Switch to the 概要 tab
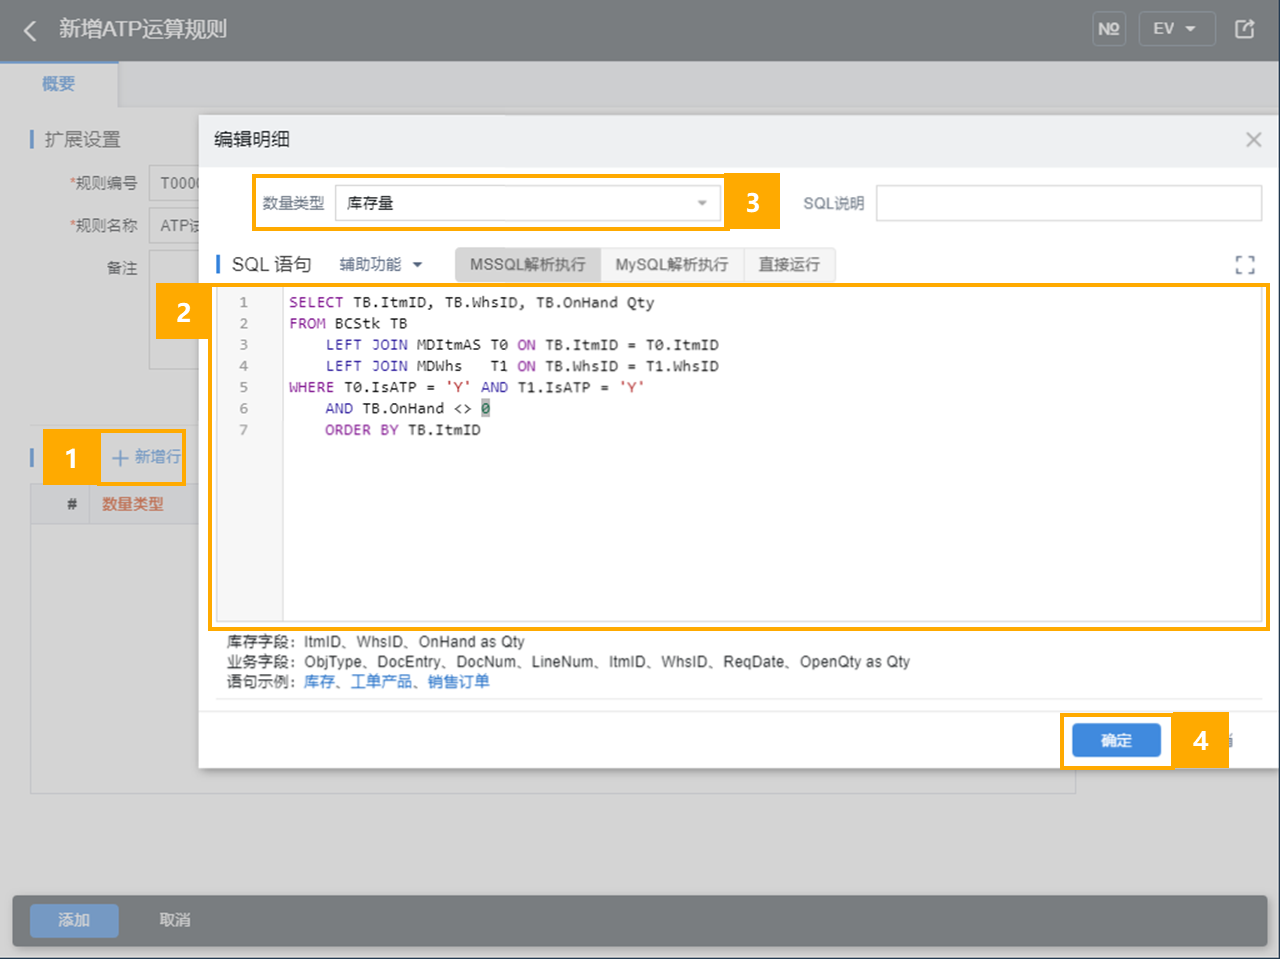 (x=59, y=84)
